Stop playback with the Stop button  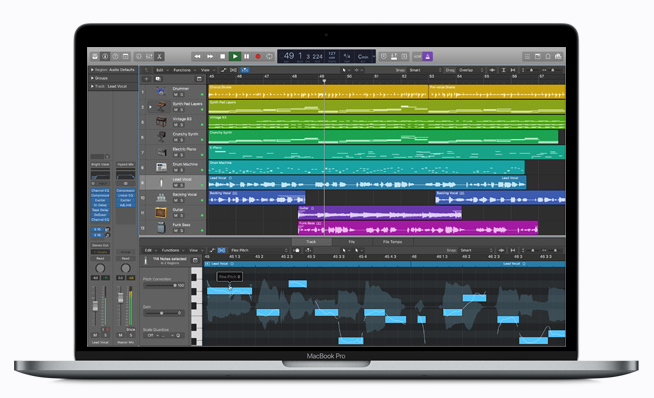(222, 56)
